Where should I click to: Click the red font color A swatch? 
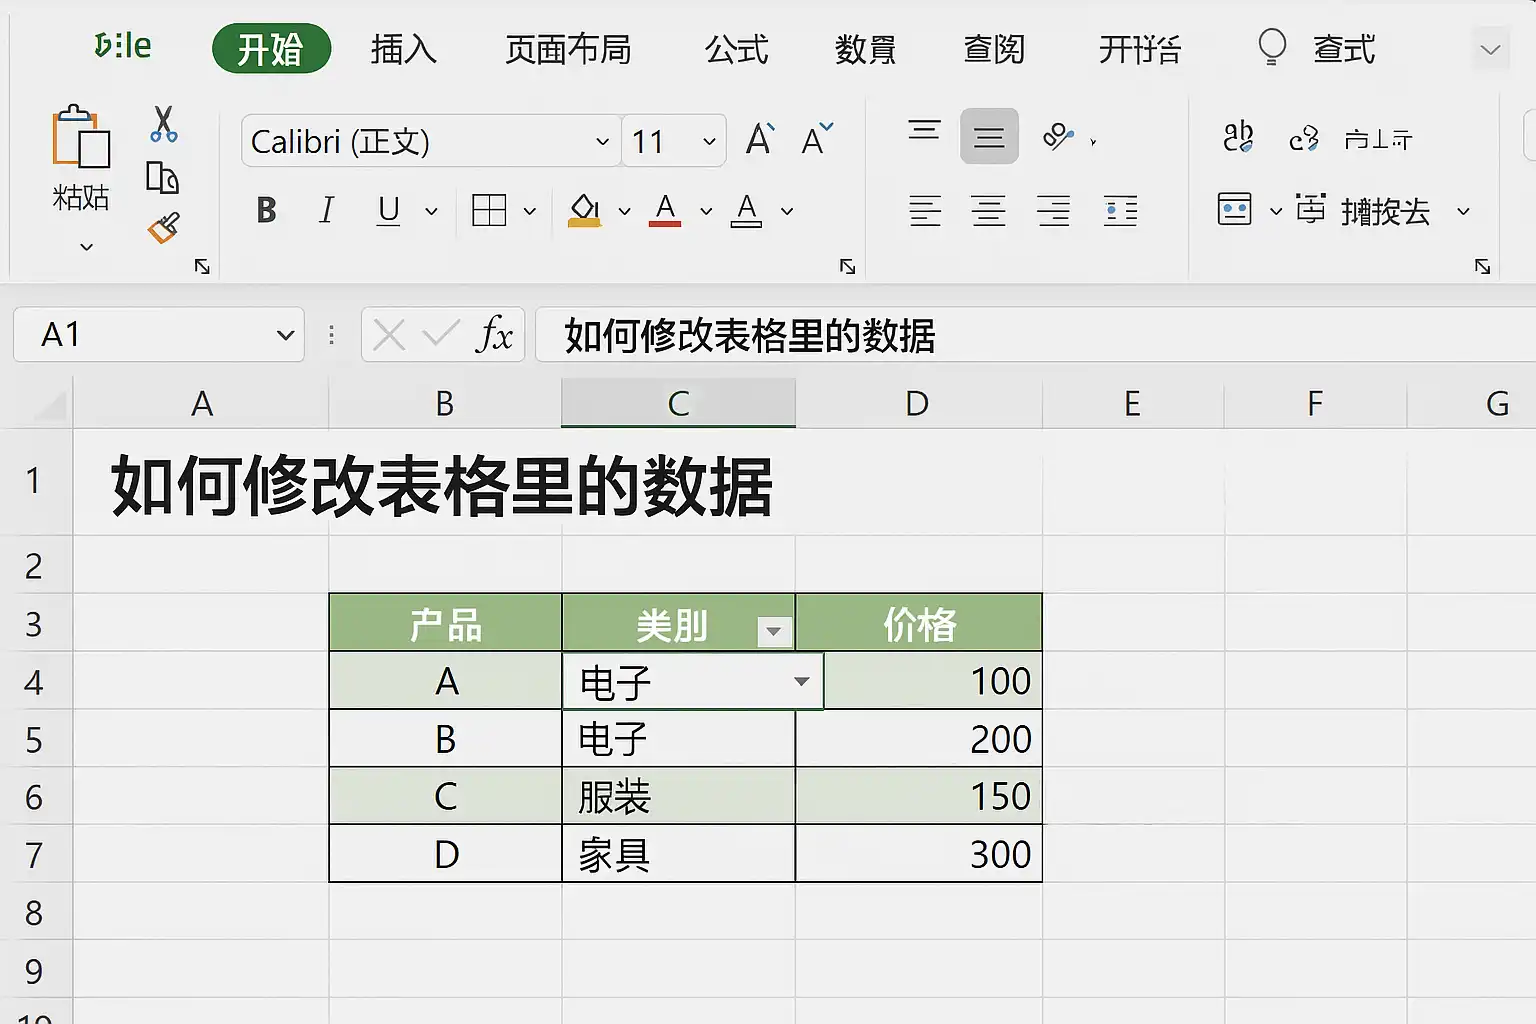coord(665,211)
